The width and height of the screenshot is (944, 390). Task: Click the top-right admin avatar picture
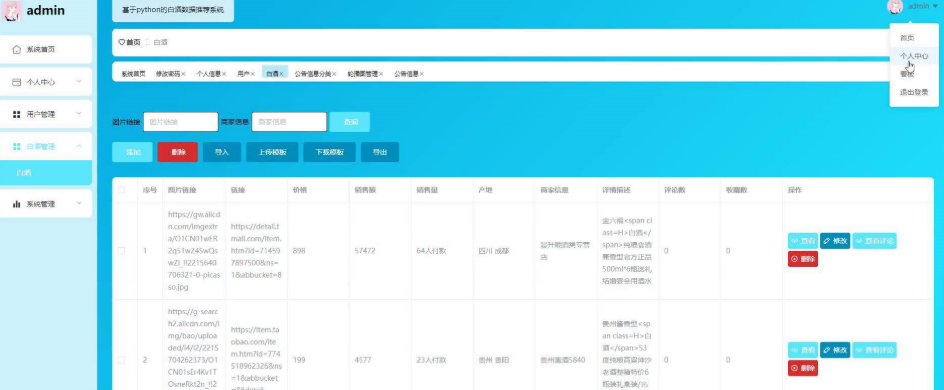pos(895,6)
